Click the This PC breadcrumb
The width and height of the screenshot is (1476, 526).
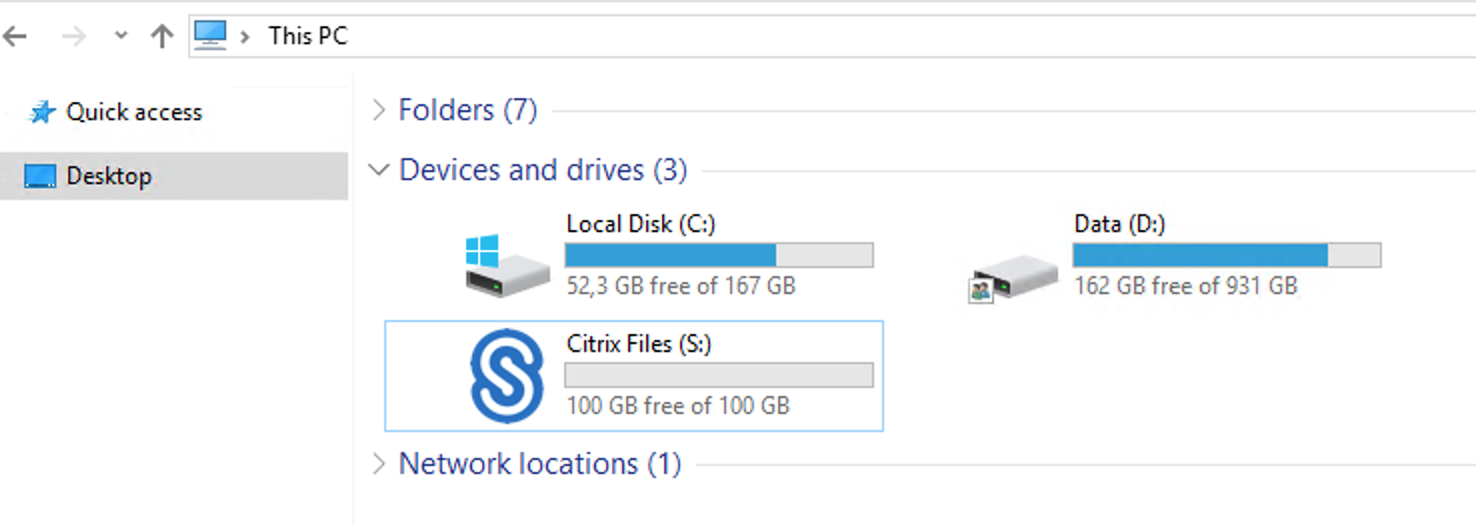(x=308, y=36)
